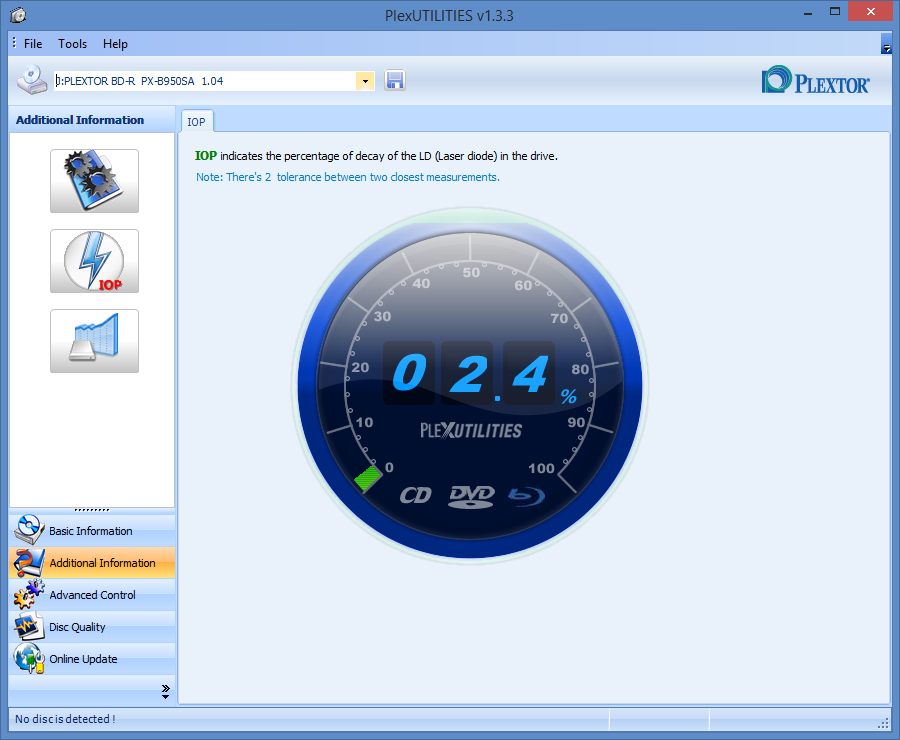Click the navigation pane splitter grip dots
Viewport: 900px width, 740px height.
[x=92, y=510]
